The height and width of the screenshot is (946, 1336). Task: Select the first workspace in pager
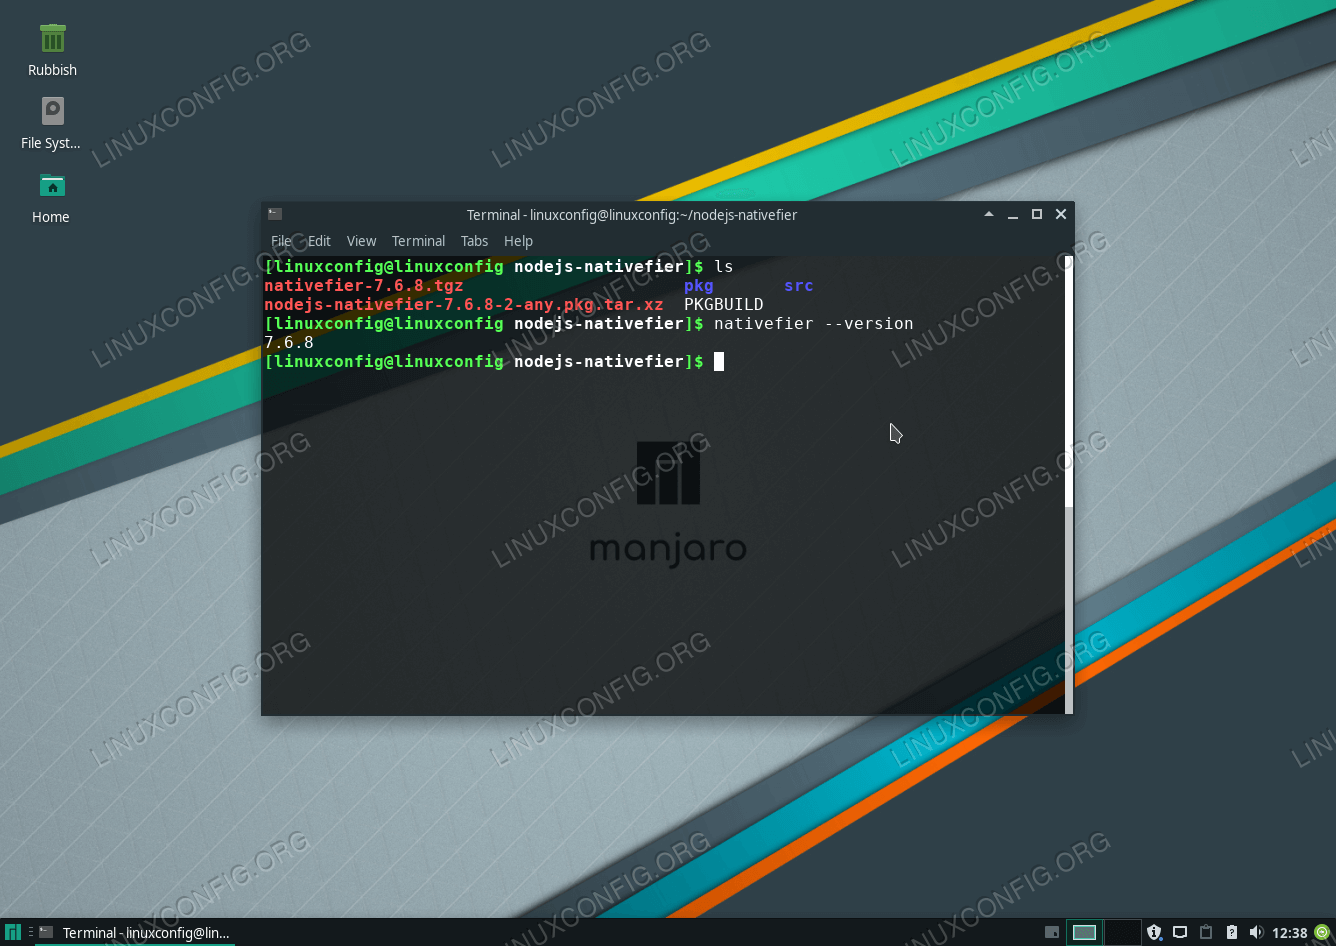(x=1084, y=932)
